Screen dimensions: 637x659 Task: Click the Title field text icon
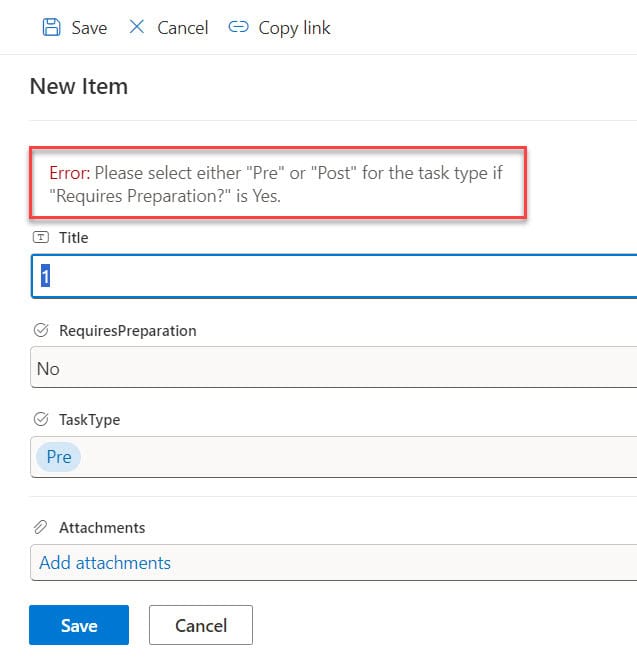(41, 237)
